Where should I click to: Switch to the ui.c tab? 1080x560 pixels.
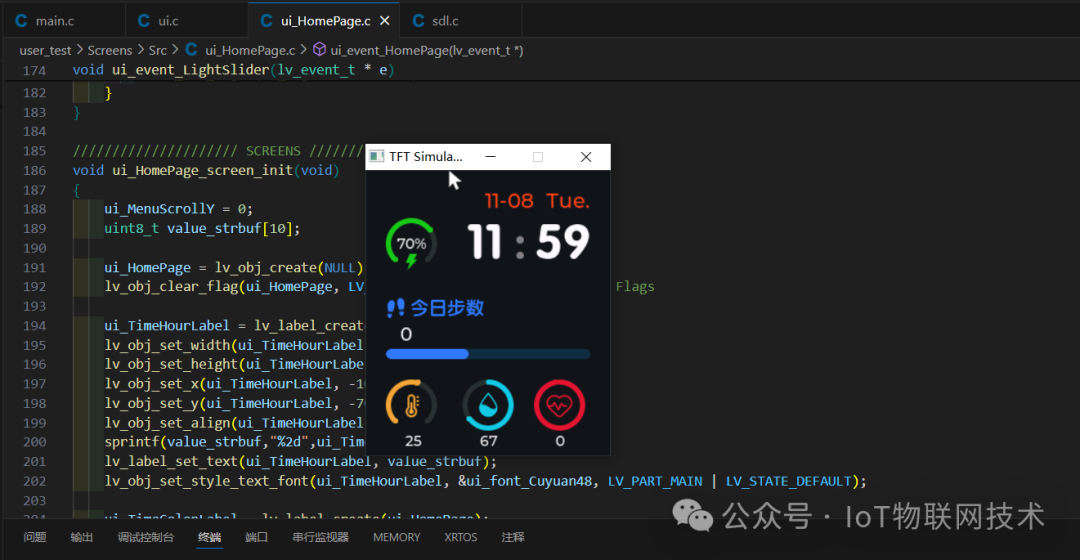(x=168, y=21)
